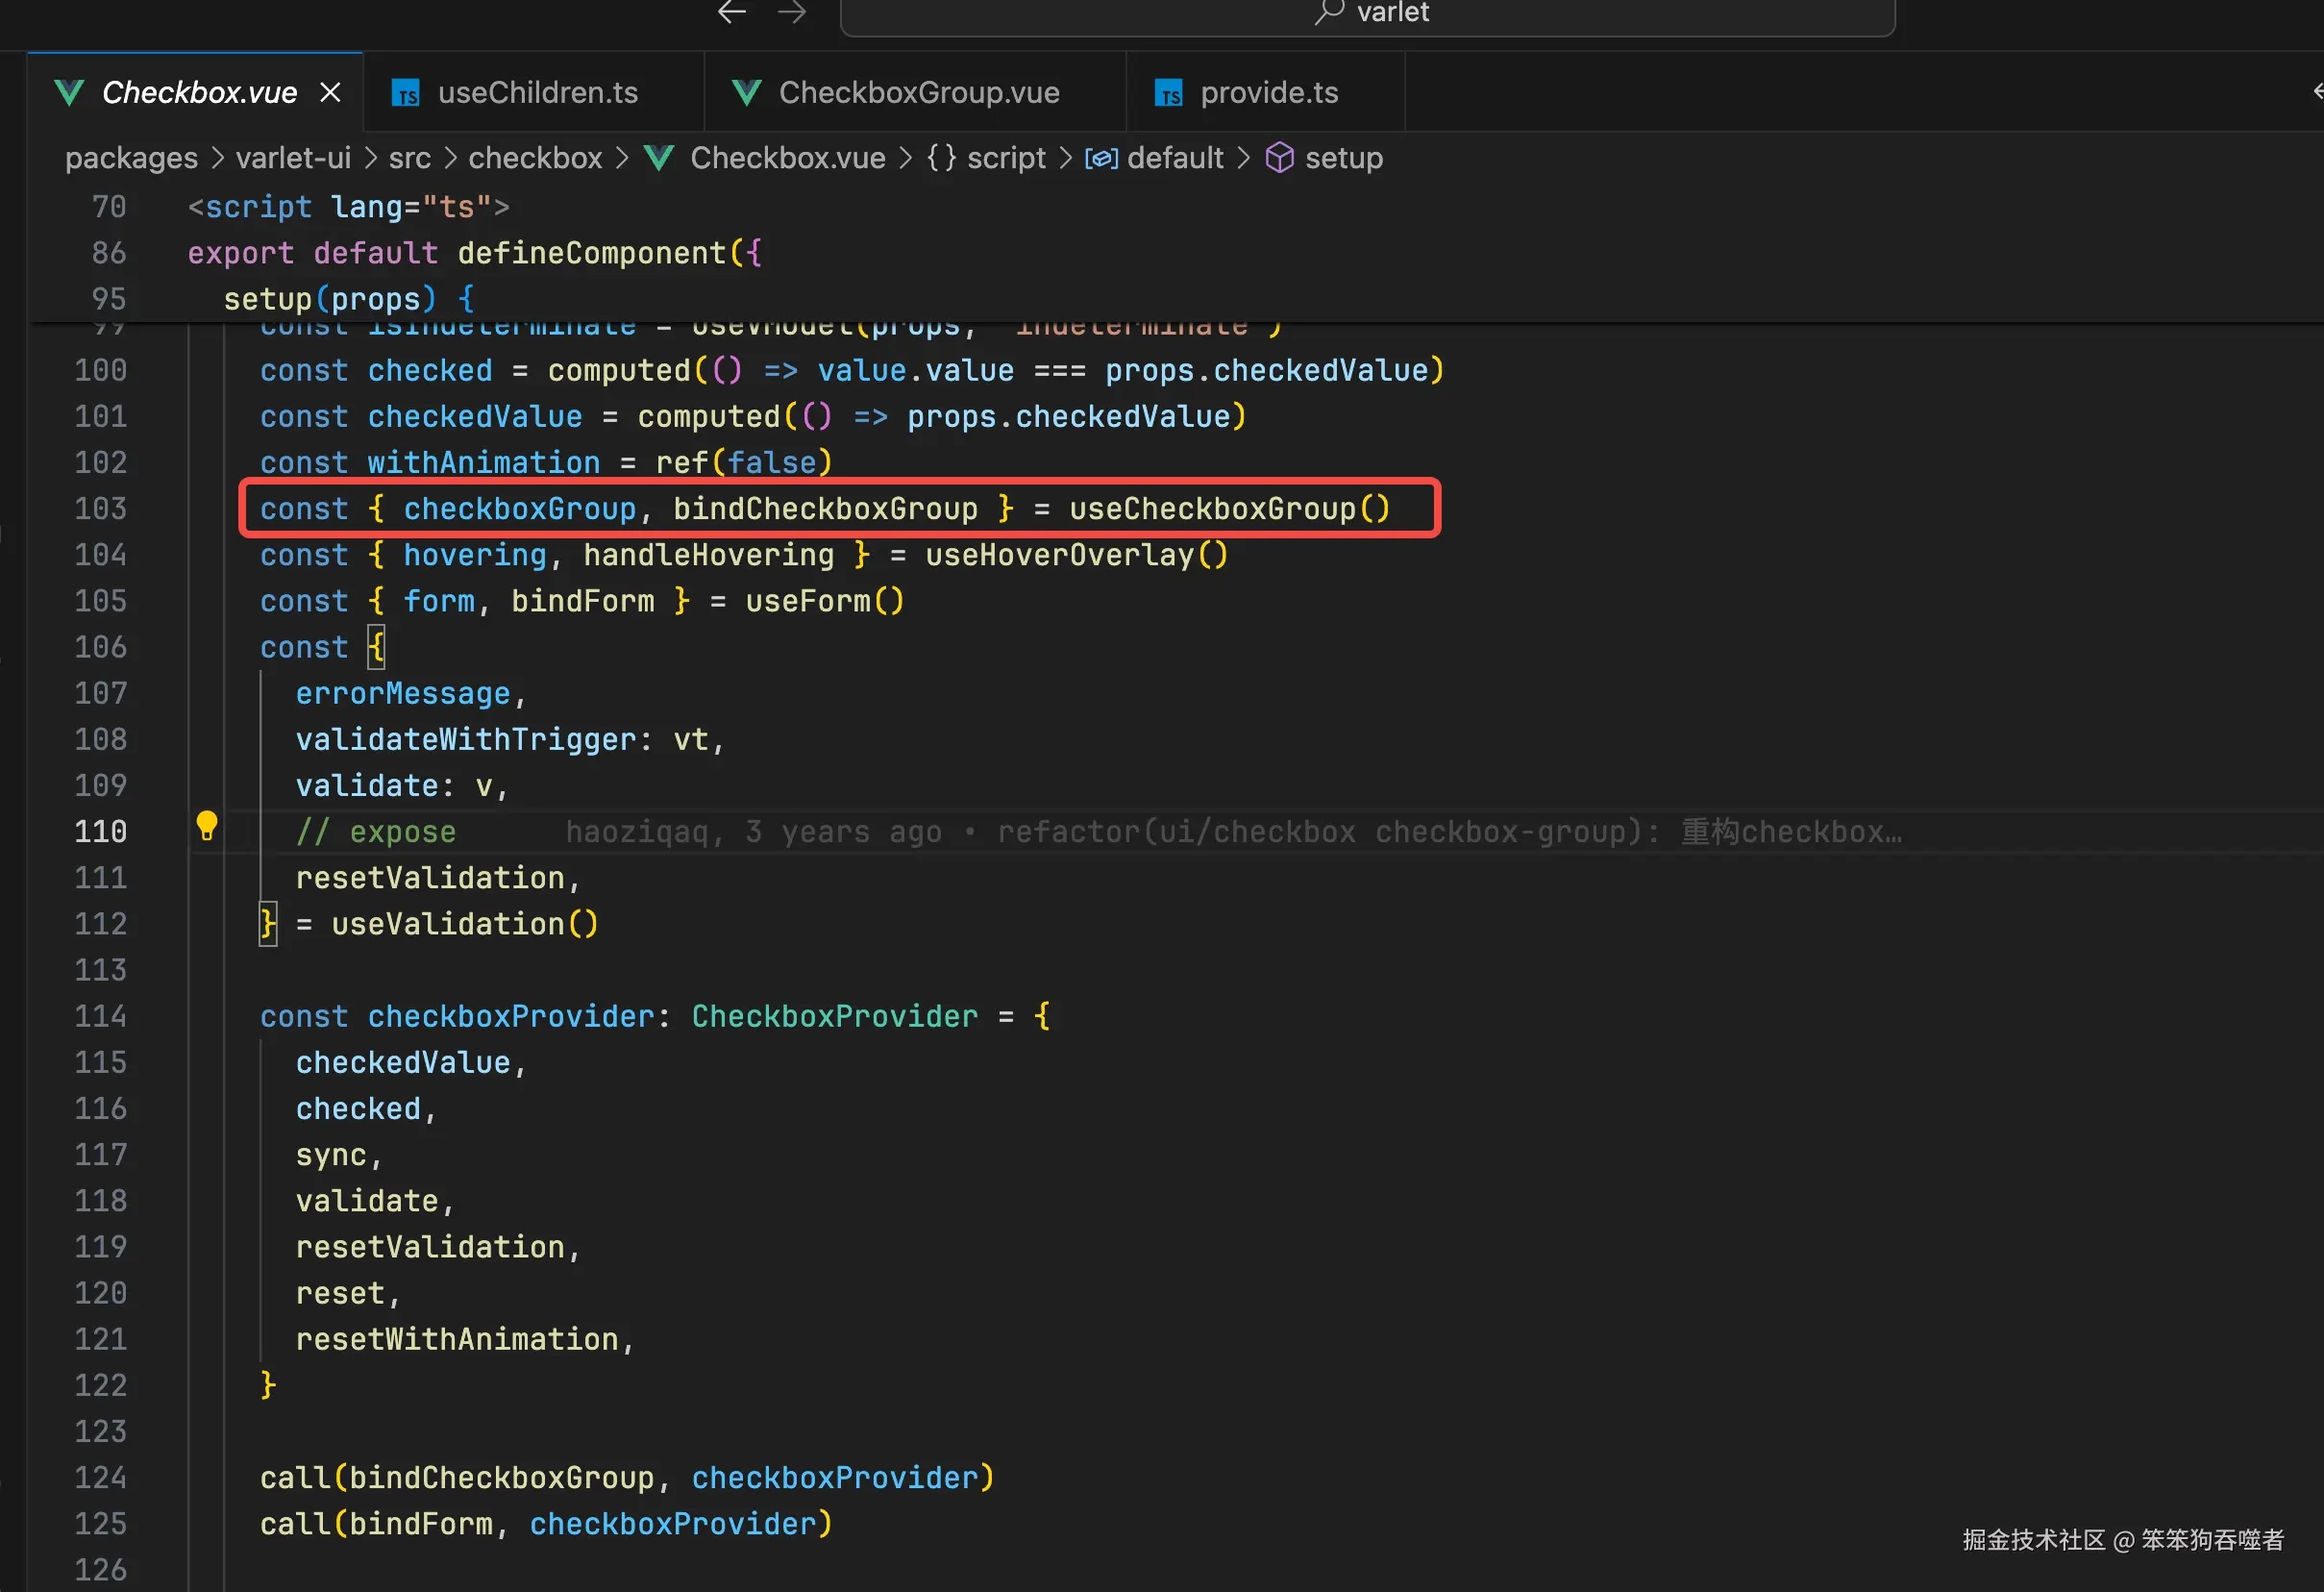This screenshot has height=1592, width=2324.
Task: Click the useCheckboxGroup function call on line 103
Action: coord(1211,509)
